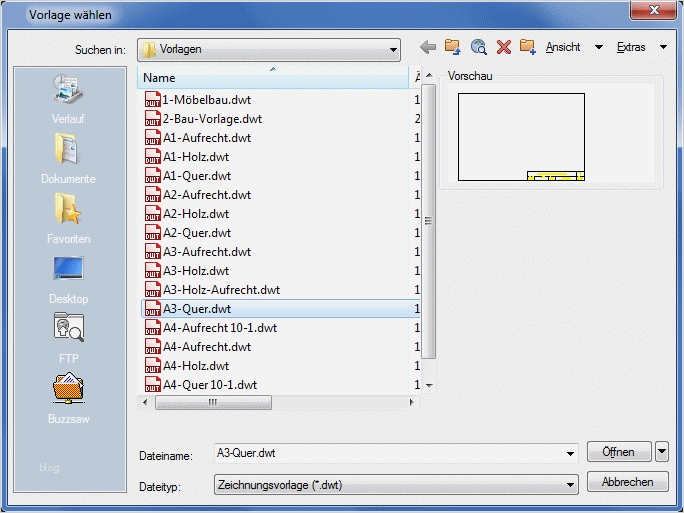Click the Öffnen button
Image resolution: width=684 pixels, height=513 pixels.
coord(619,451)
